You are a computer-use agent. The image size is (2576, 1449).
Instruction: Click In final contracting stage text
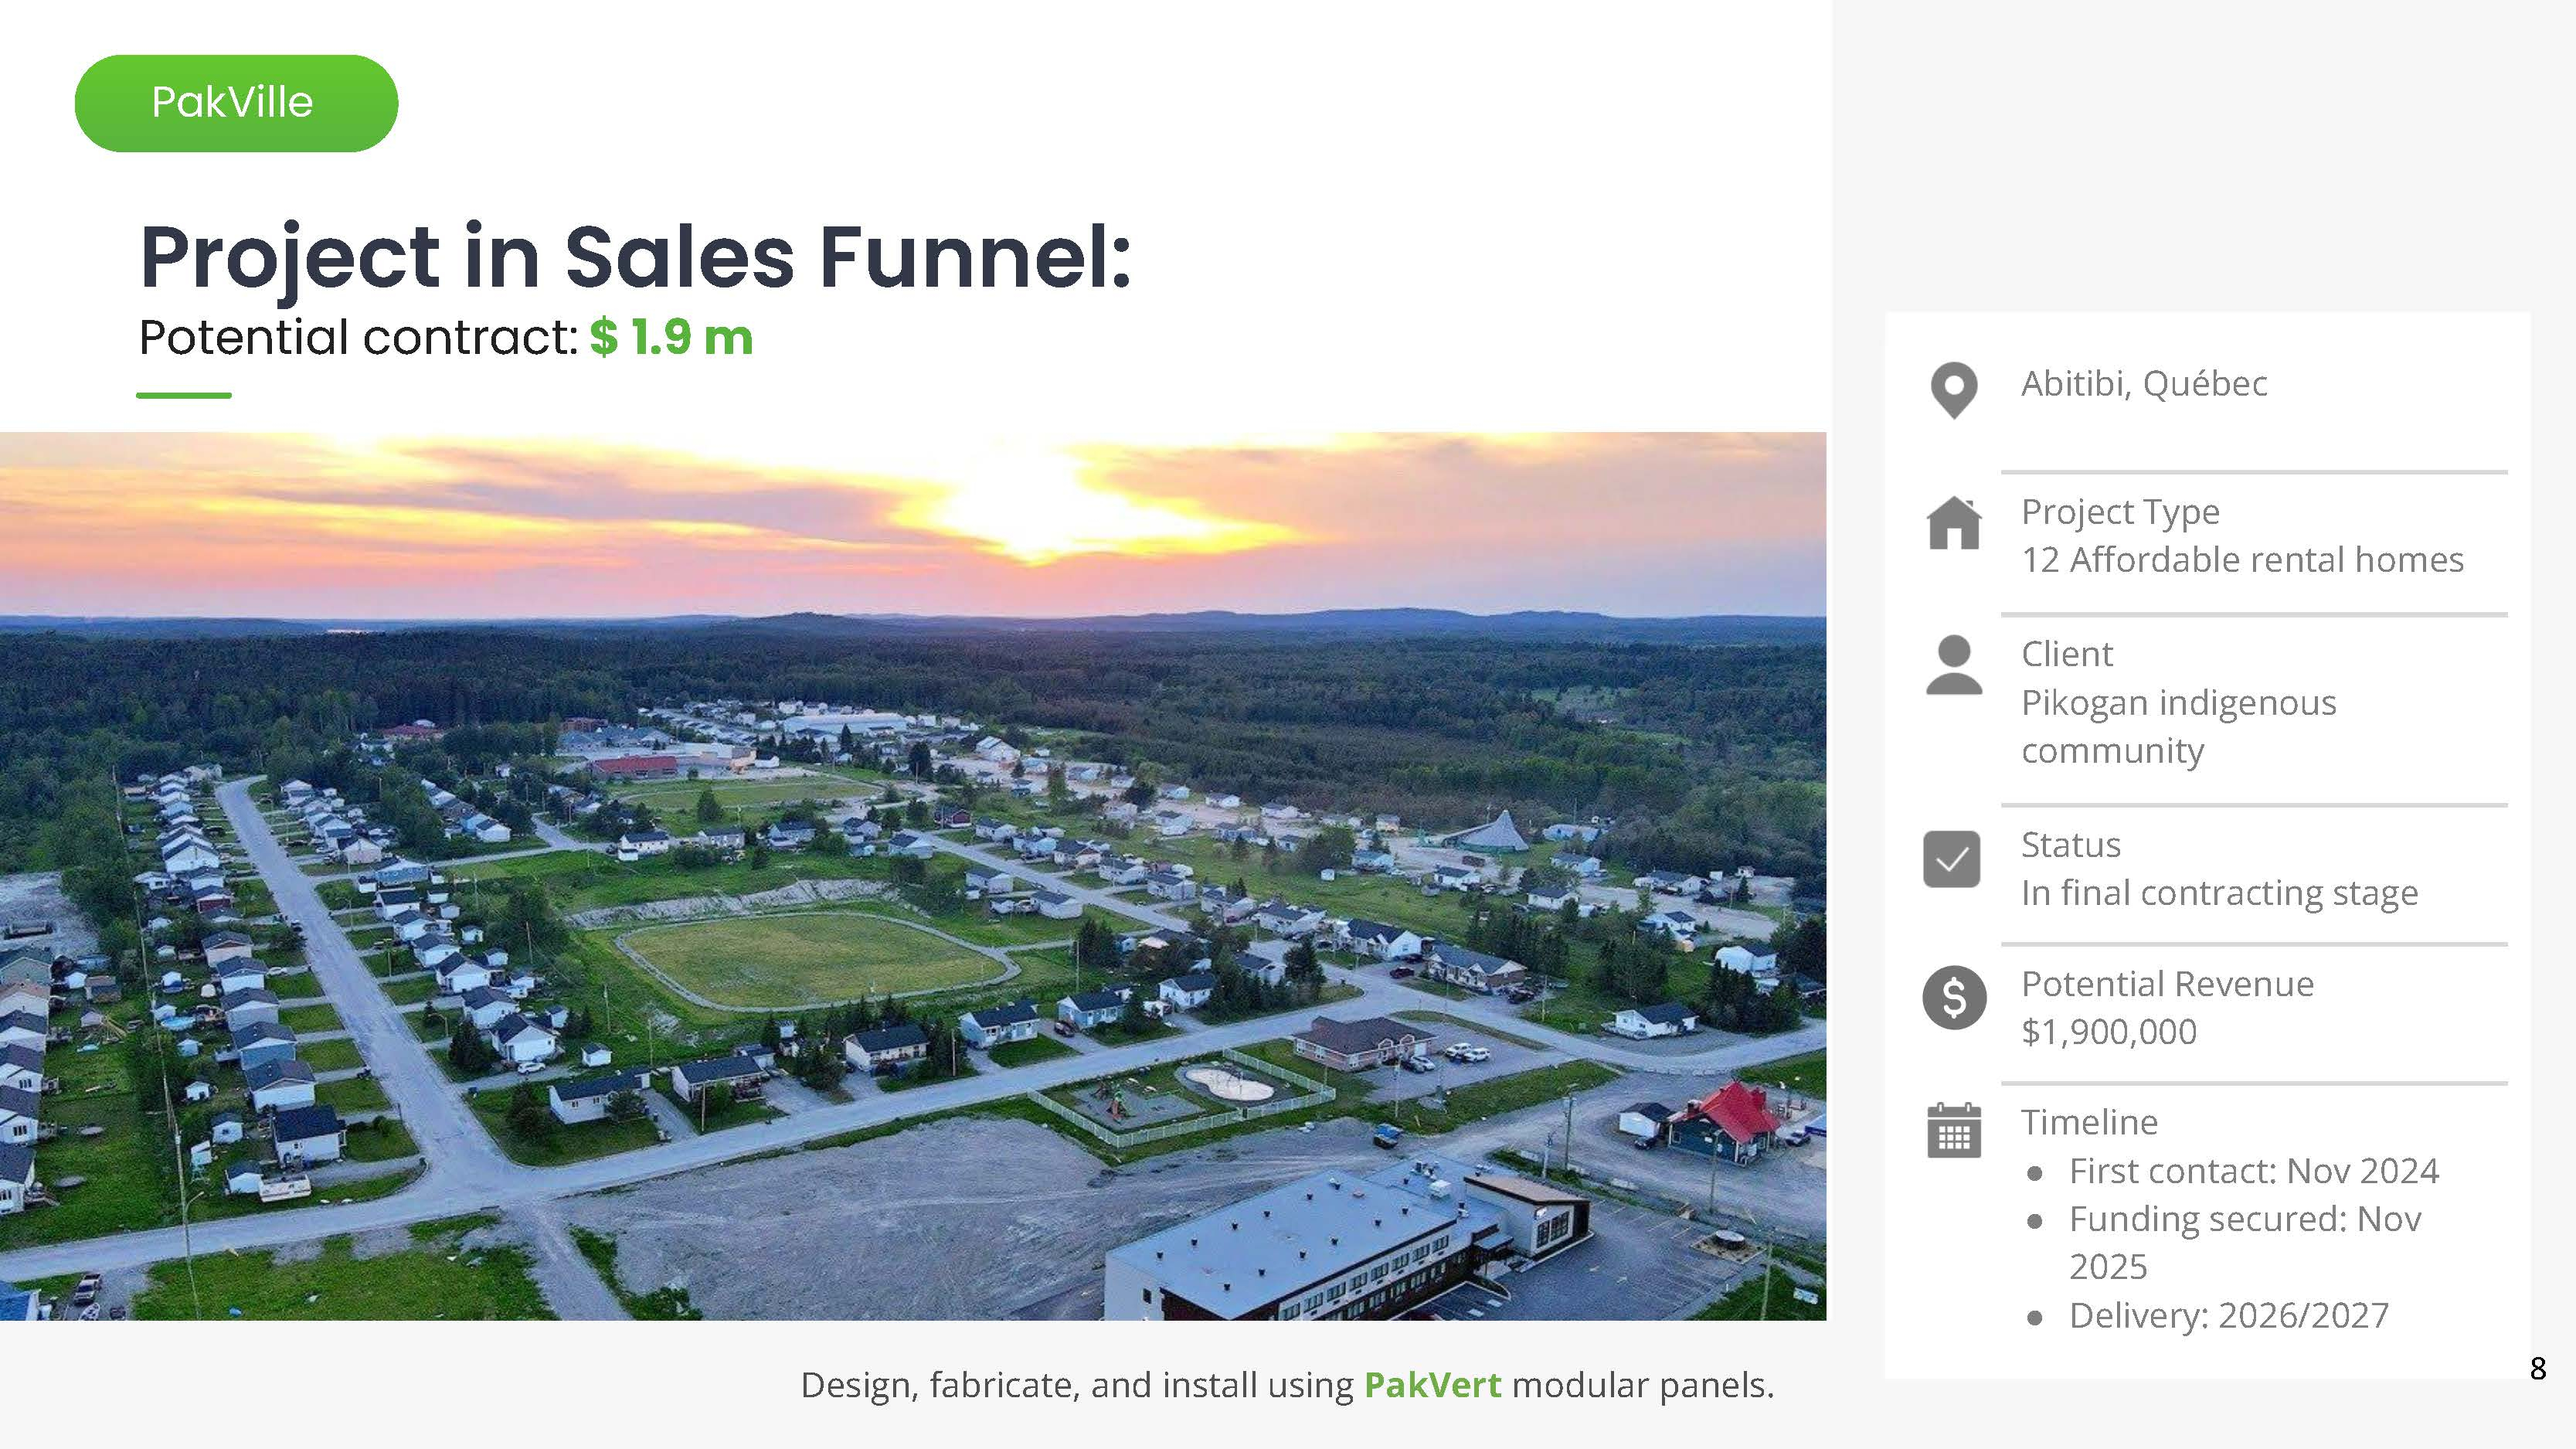point(2219,892)
